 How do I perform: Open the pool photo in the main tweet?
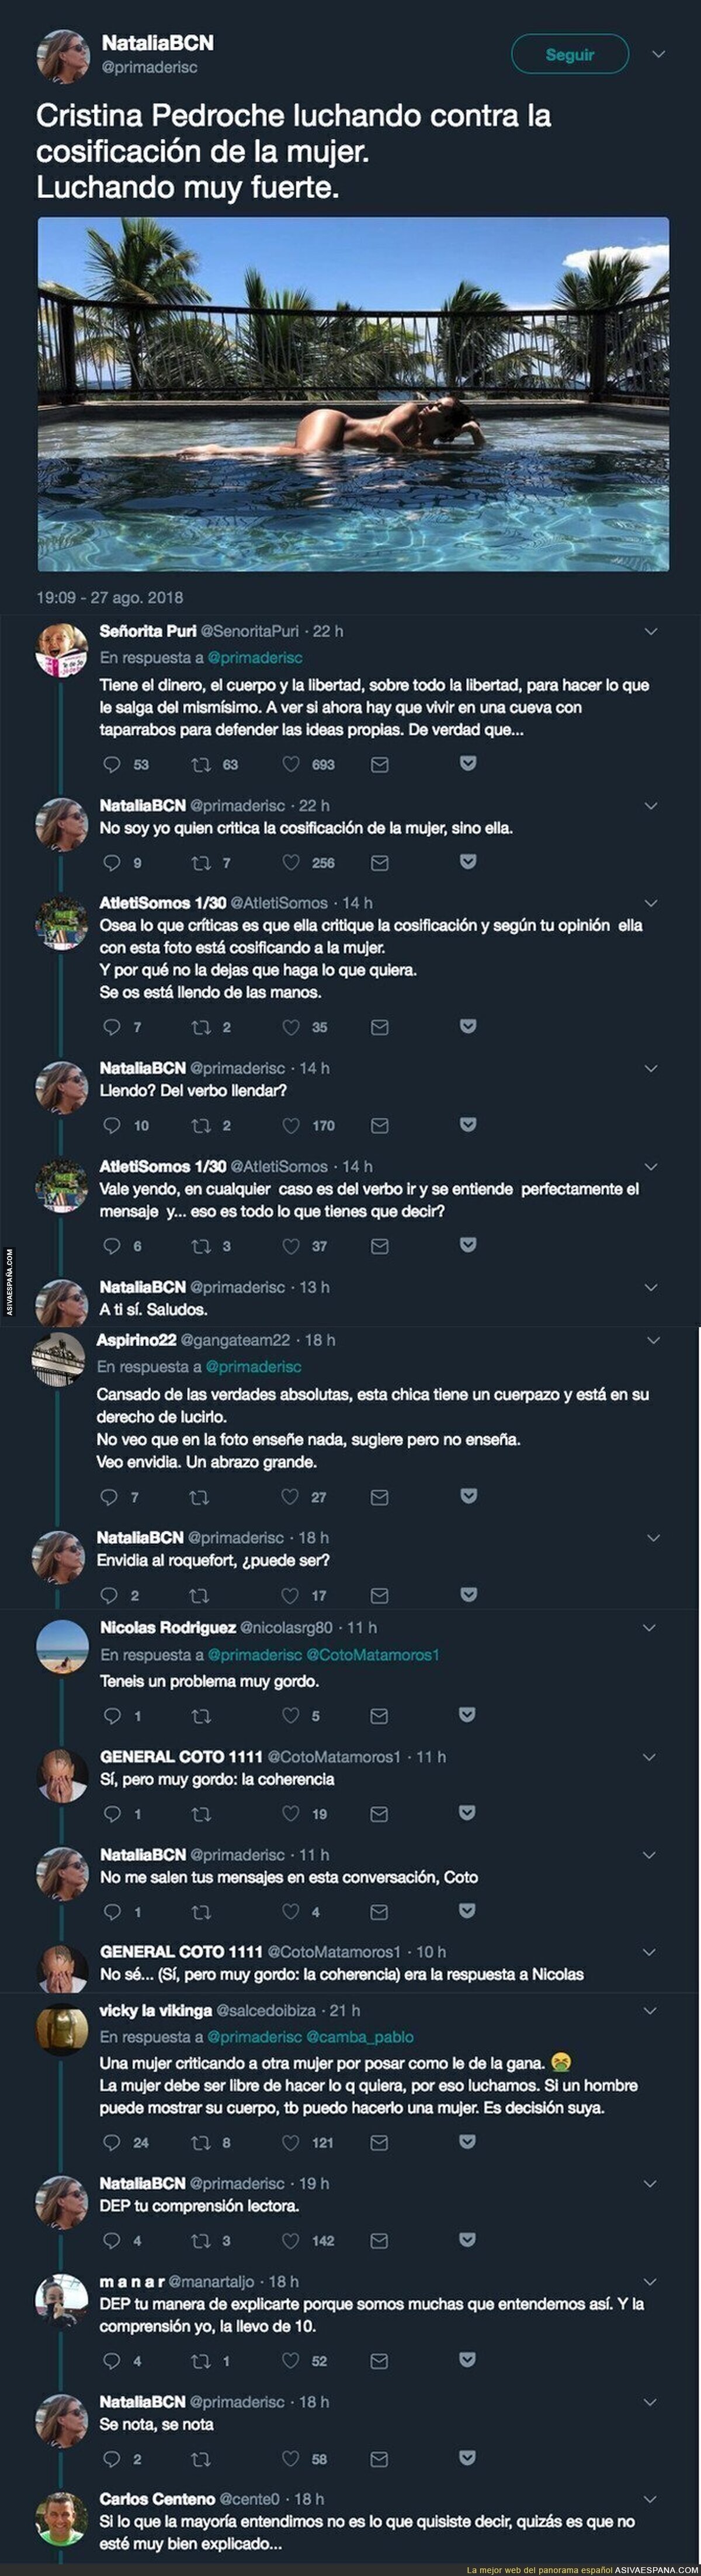click(353, 394)
